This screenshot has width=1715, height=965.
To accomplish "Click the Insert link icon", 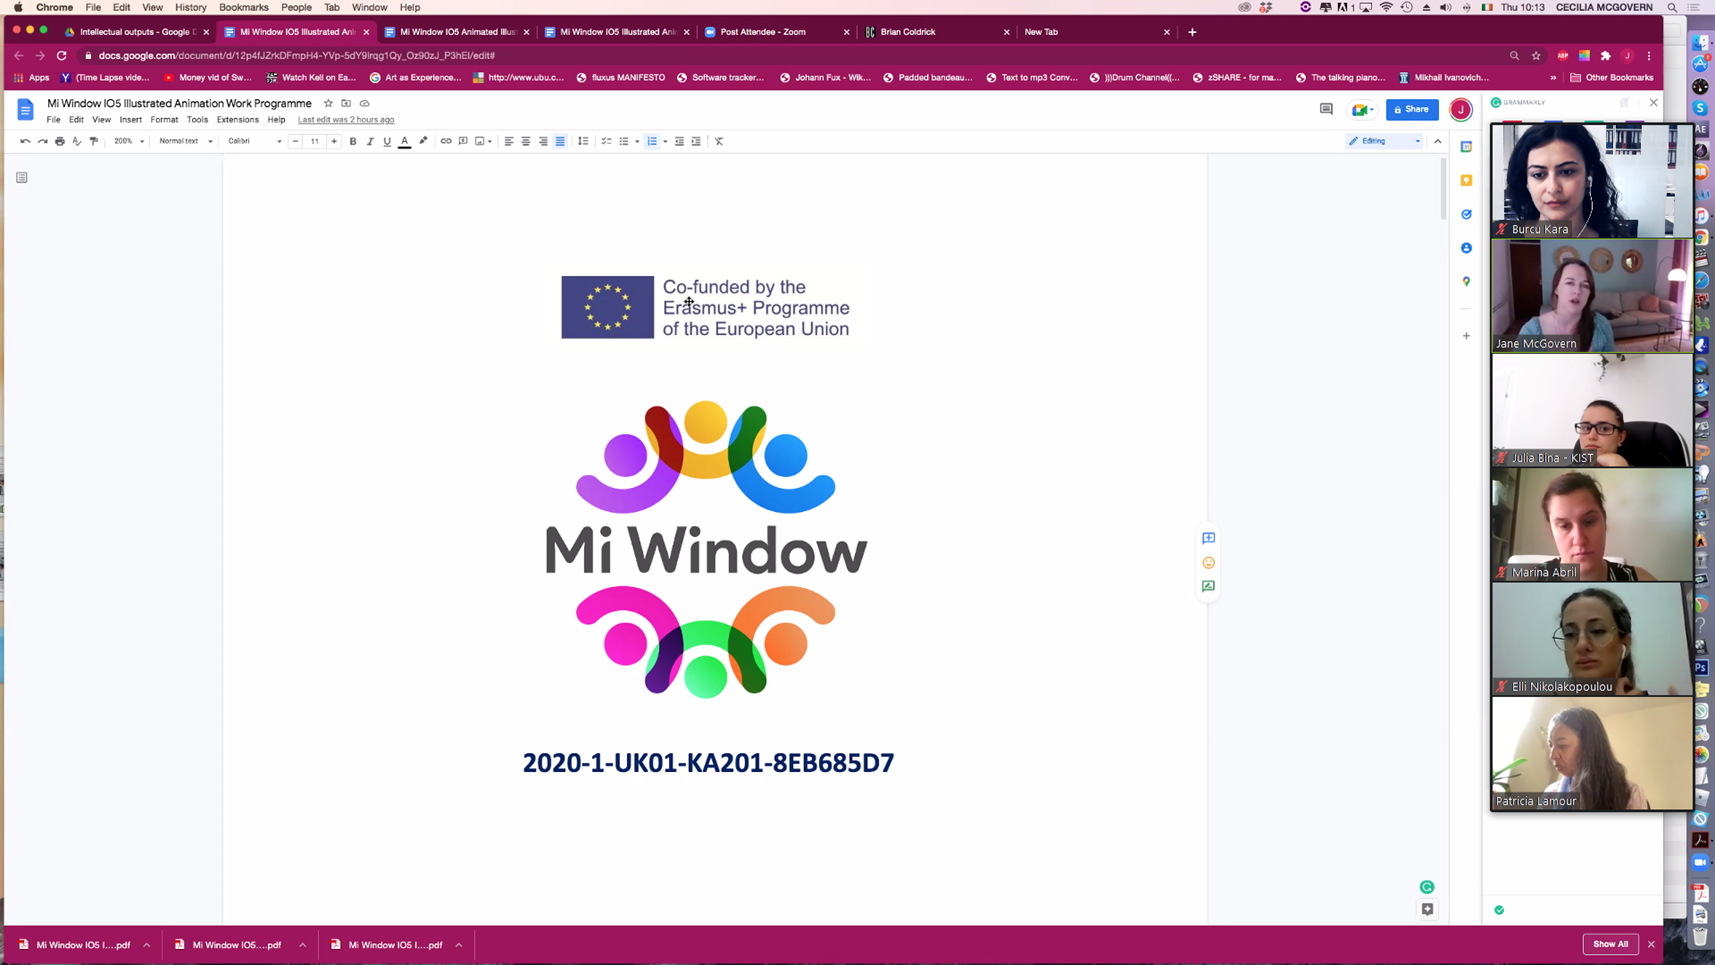I will click(x=446, y=141).
